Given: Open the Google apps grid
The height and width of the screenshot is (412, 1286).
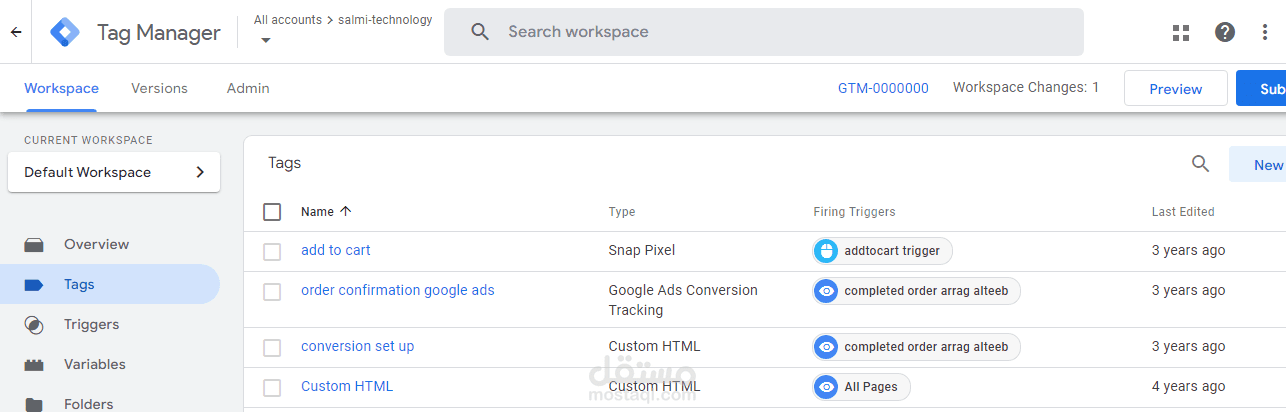Looking at the screenshot, I should pyautogui.click(x=1181, y=32).
